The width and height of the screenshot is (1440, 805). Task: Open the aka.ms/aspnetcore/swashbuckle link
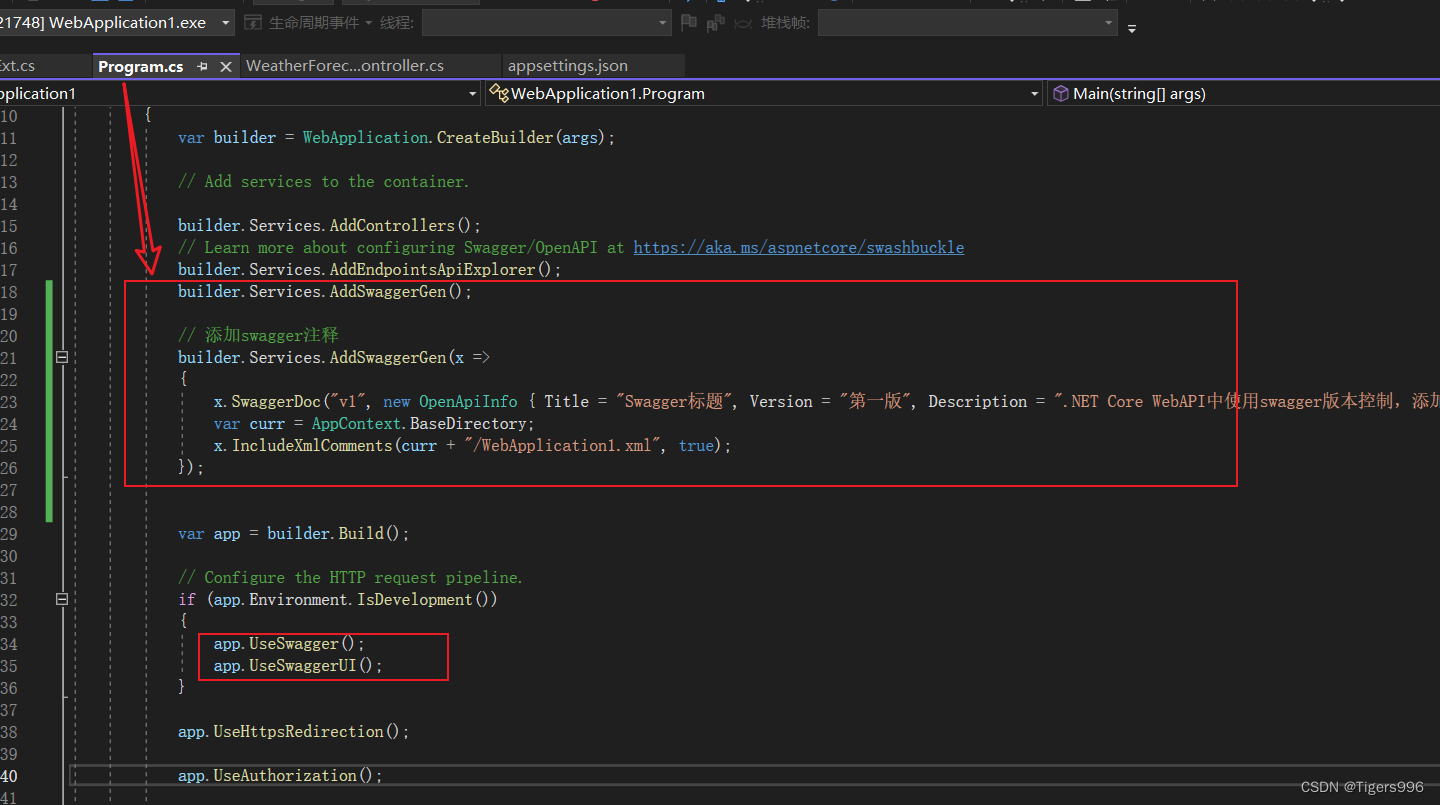tap(799, 247)
